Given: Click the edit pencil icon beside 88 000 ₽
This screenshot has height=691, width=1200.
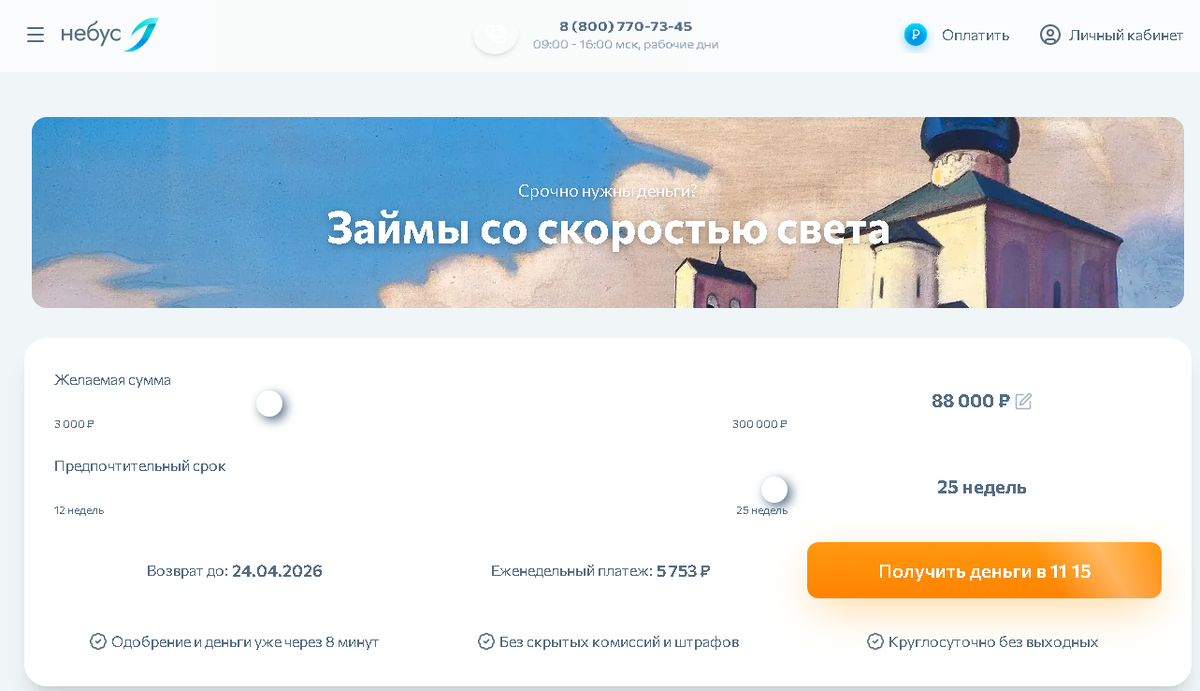Looking at the screenshot, I should 1023,401.
